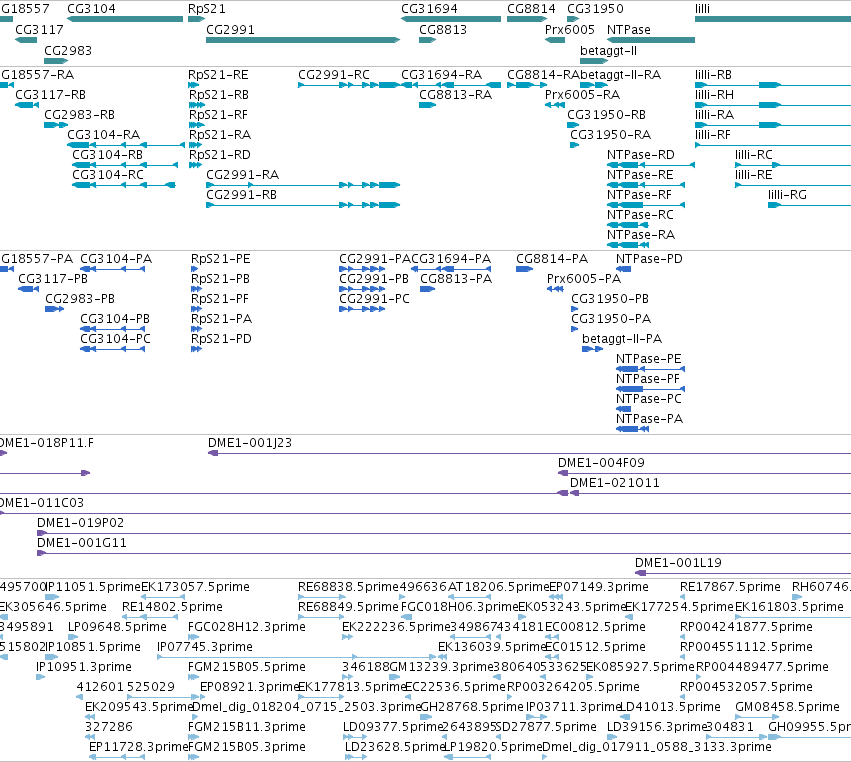Click the RpS21-RD transcript label
Viewport: 851px width, 762px height.
pyautogui.click(x=220, y=155)
